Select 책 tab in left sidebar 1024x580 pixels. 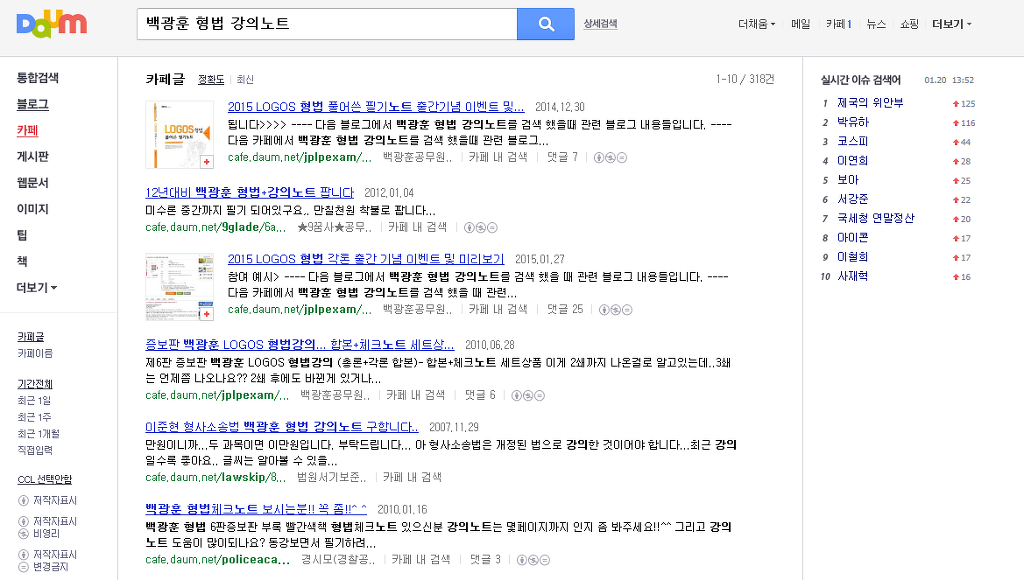click(22, 261)
